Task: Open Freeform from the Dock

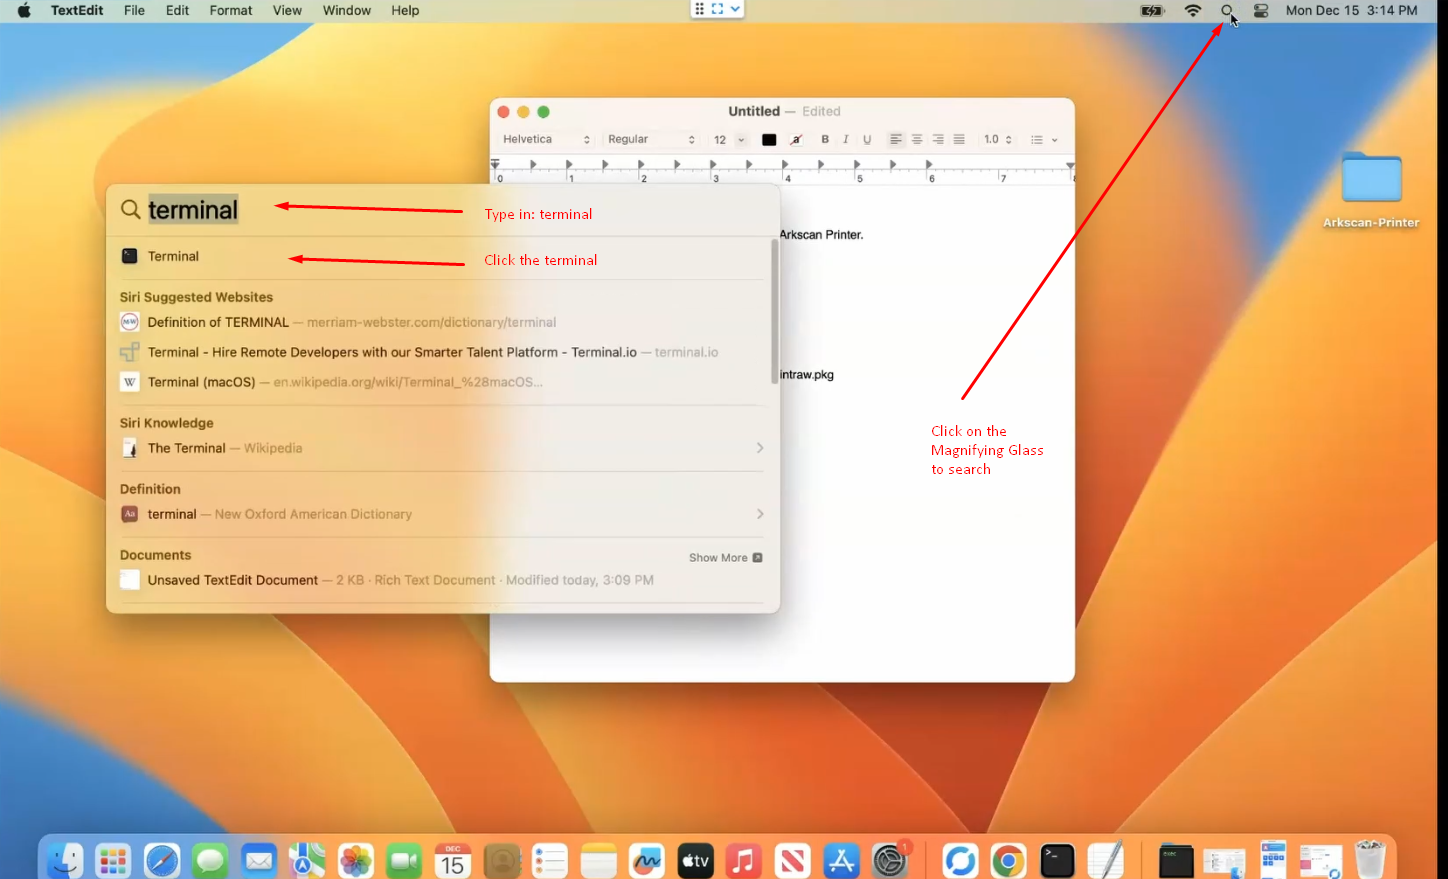Action: click(647, 860)
